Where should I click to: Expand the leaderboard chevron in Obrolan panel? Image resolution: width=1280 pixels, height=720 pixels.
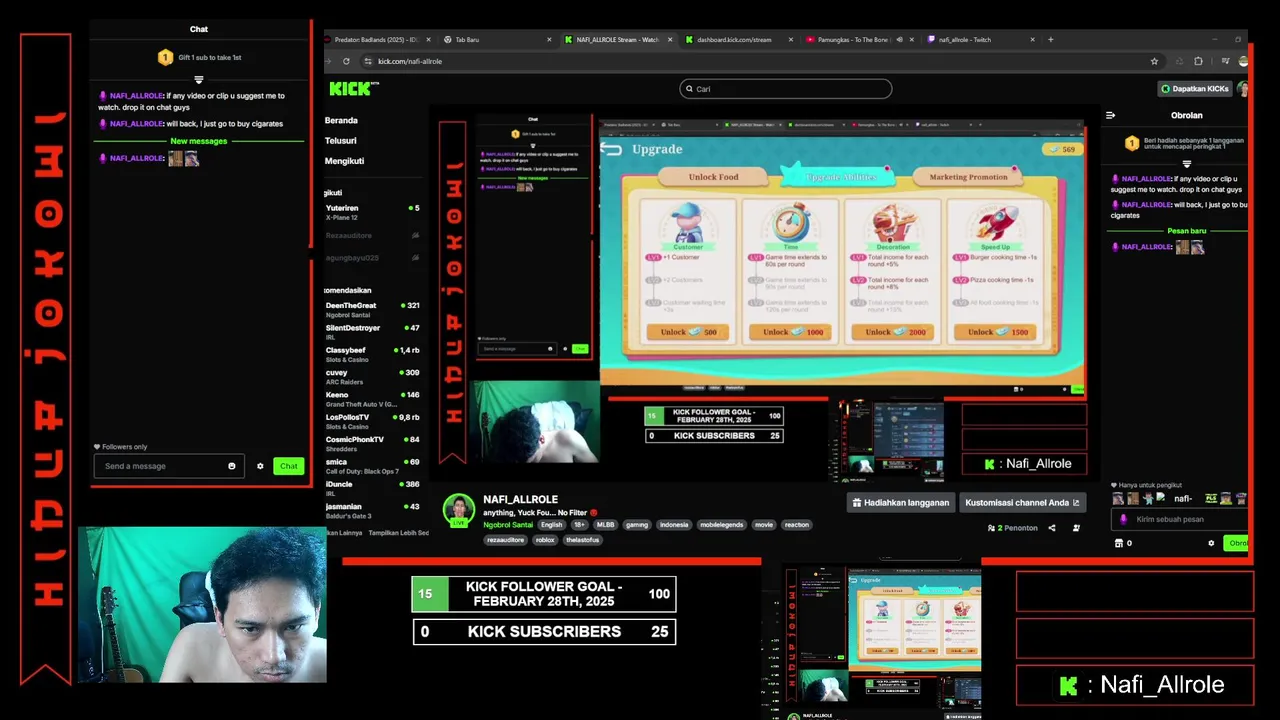(x=1187, y=164)
